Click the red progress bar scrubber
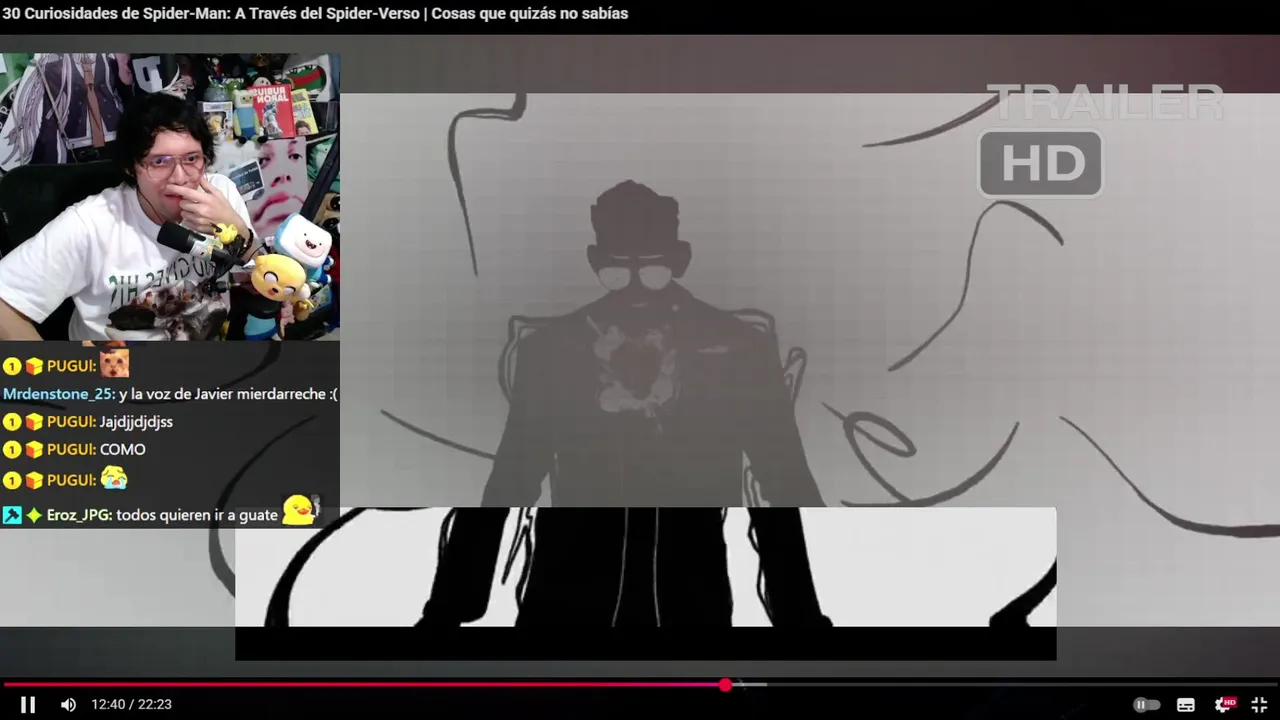Viewport: 1280px width, 720px height. [x=725, y=685]
